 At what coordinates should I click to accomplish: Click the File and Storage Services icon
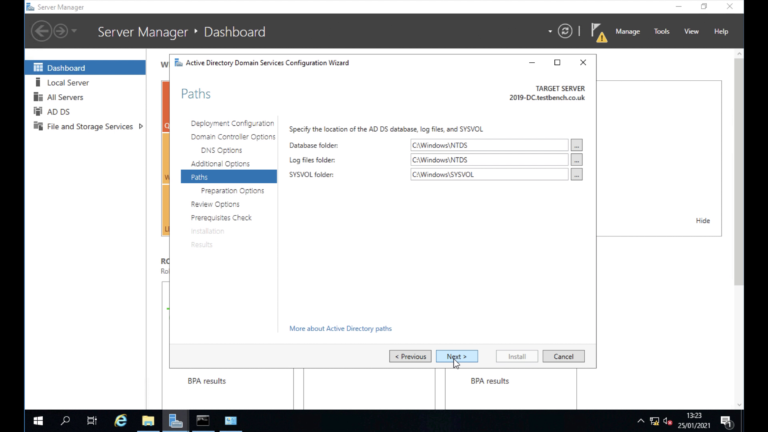click(38, 126)
